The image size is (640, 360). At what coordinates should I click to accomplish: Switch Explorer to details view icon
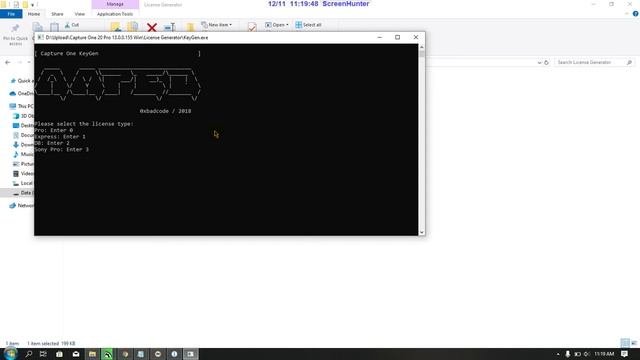click(x=625, y=343)
